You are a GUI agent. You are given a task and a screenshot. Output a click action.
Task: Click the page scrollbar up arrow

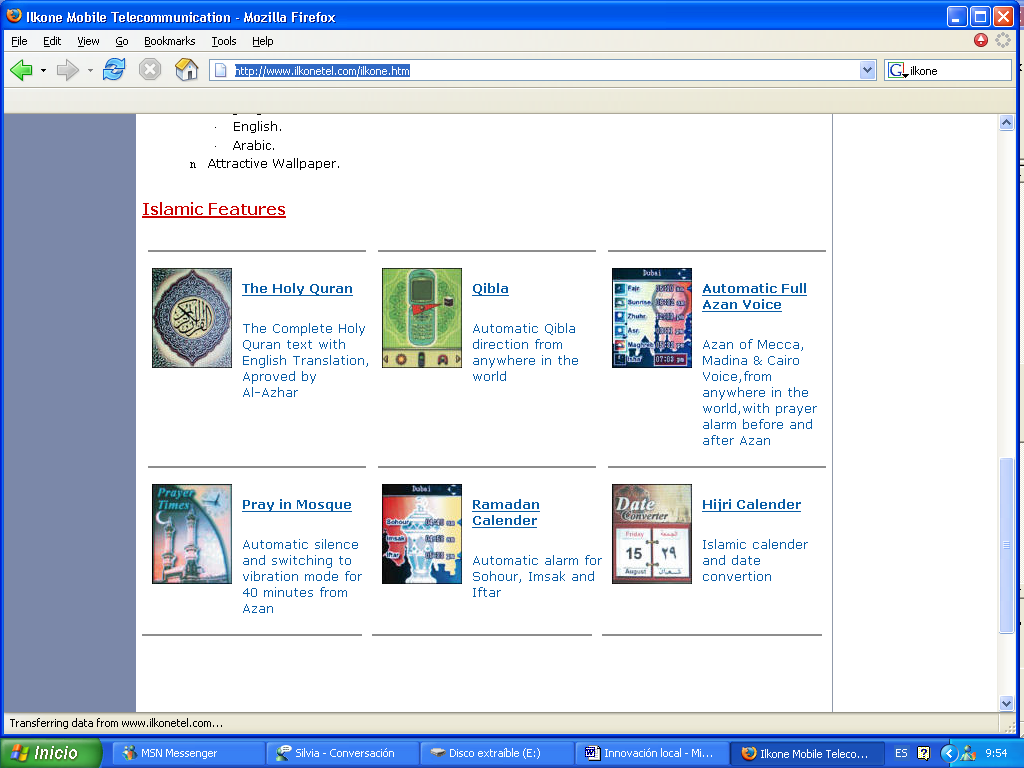[1006, 122]
